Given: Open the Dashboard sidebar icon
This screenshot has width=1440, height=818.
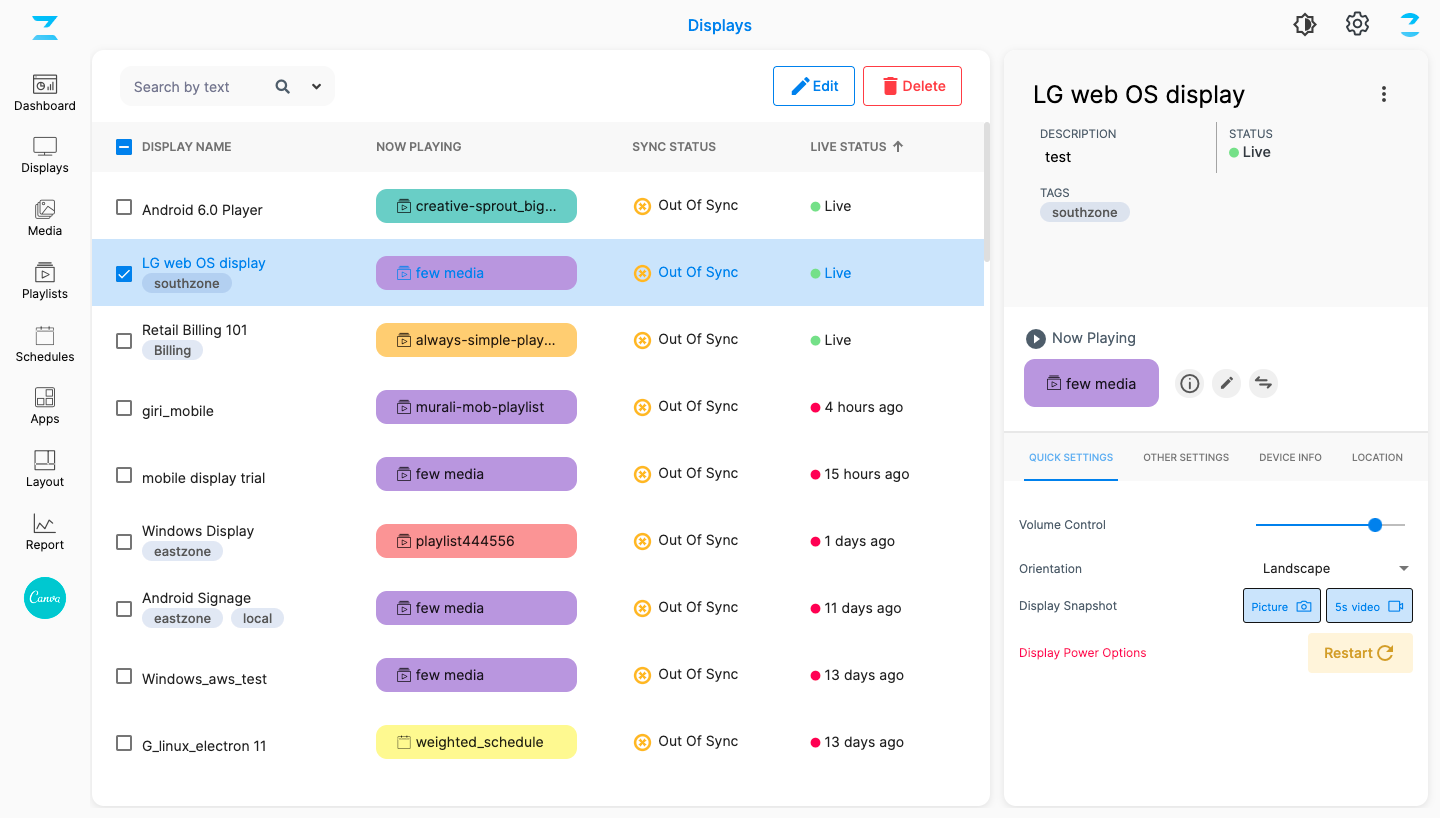Looking at the screenshot, I should tap(45, 93).
